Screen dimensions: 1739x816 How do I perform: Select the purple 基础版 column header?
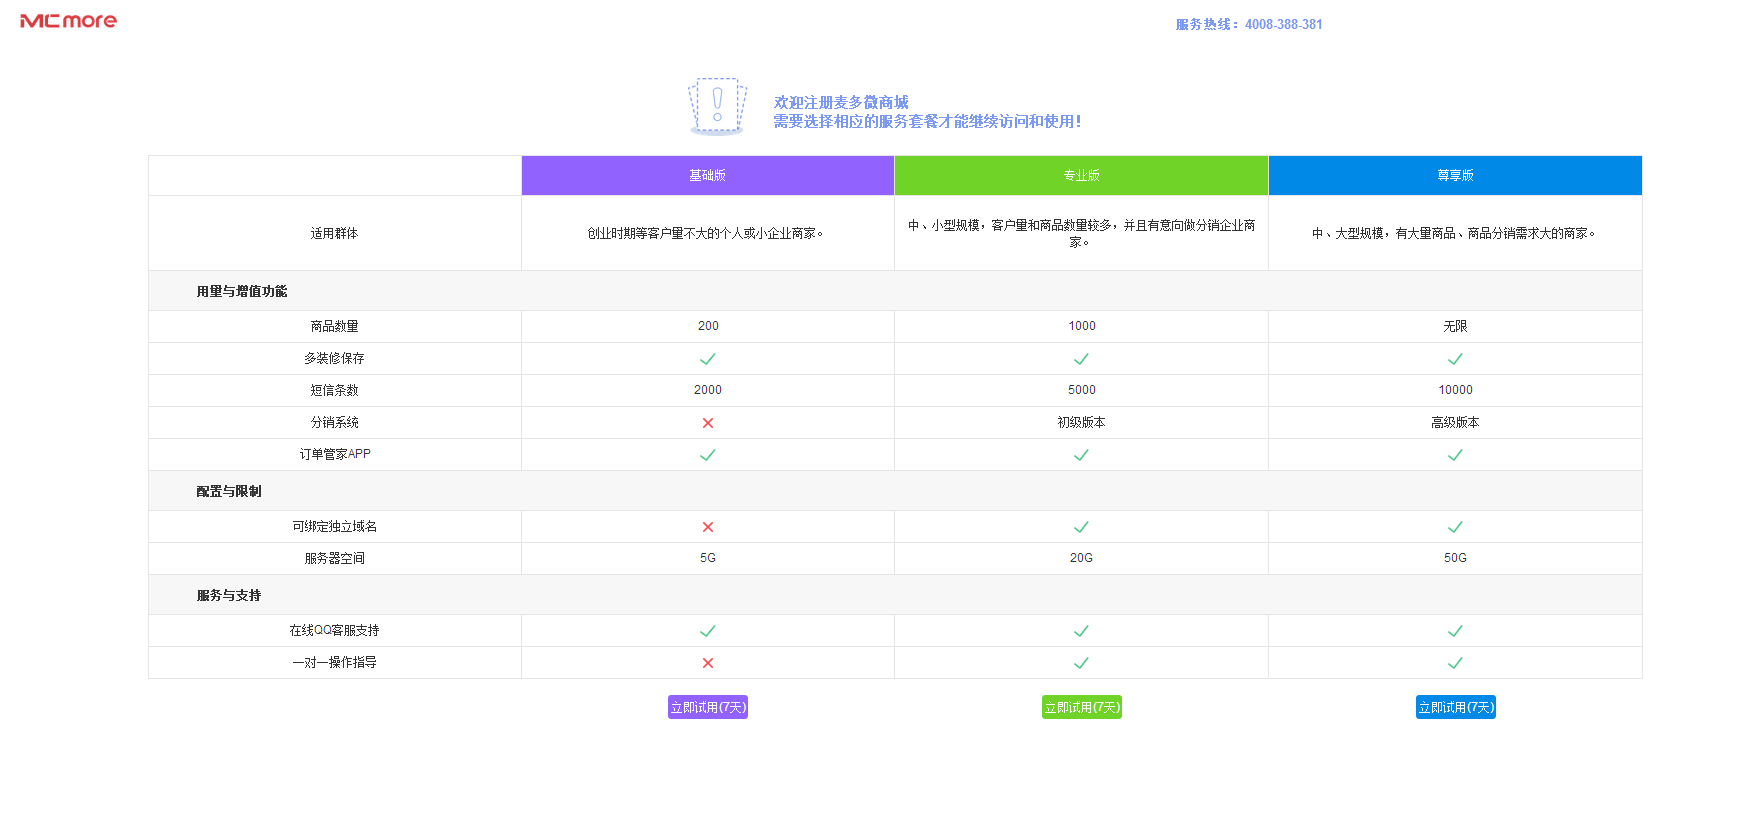(708, 175)
